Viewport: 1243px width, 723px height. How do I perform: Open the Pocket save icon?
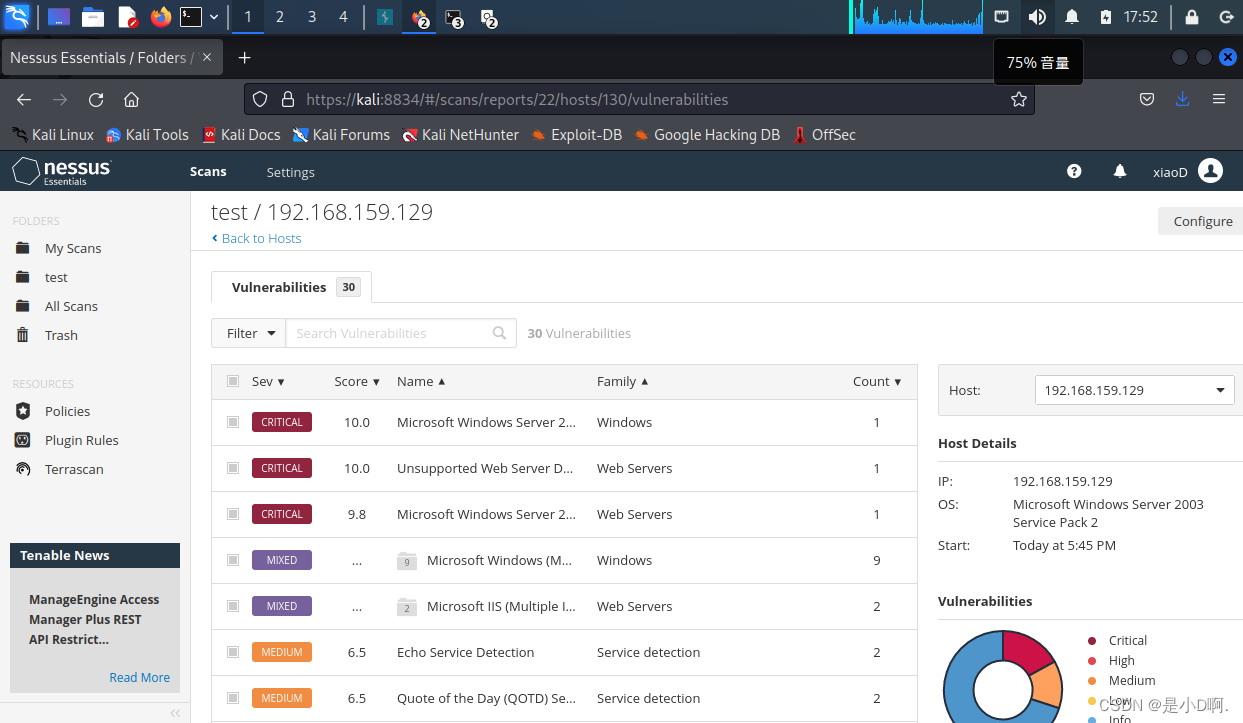pos(1147,99)
